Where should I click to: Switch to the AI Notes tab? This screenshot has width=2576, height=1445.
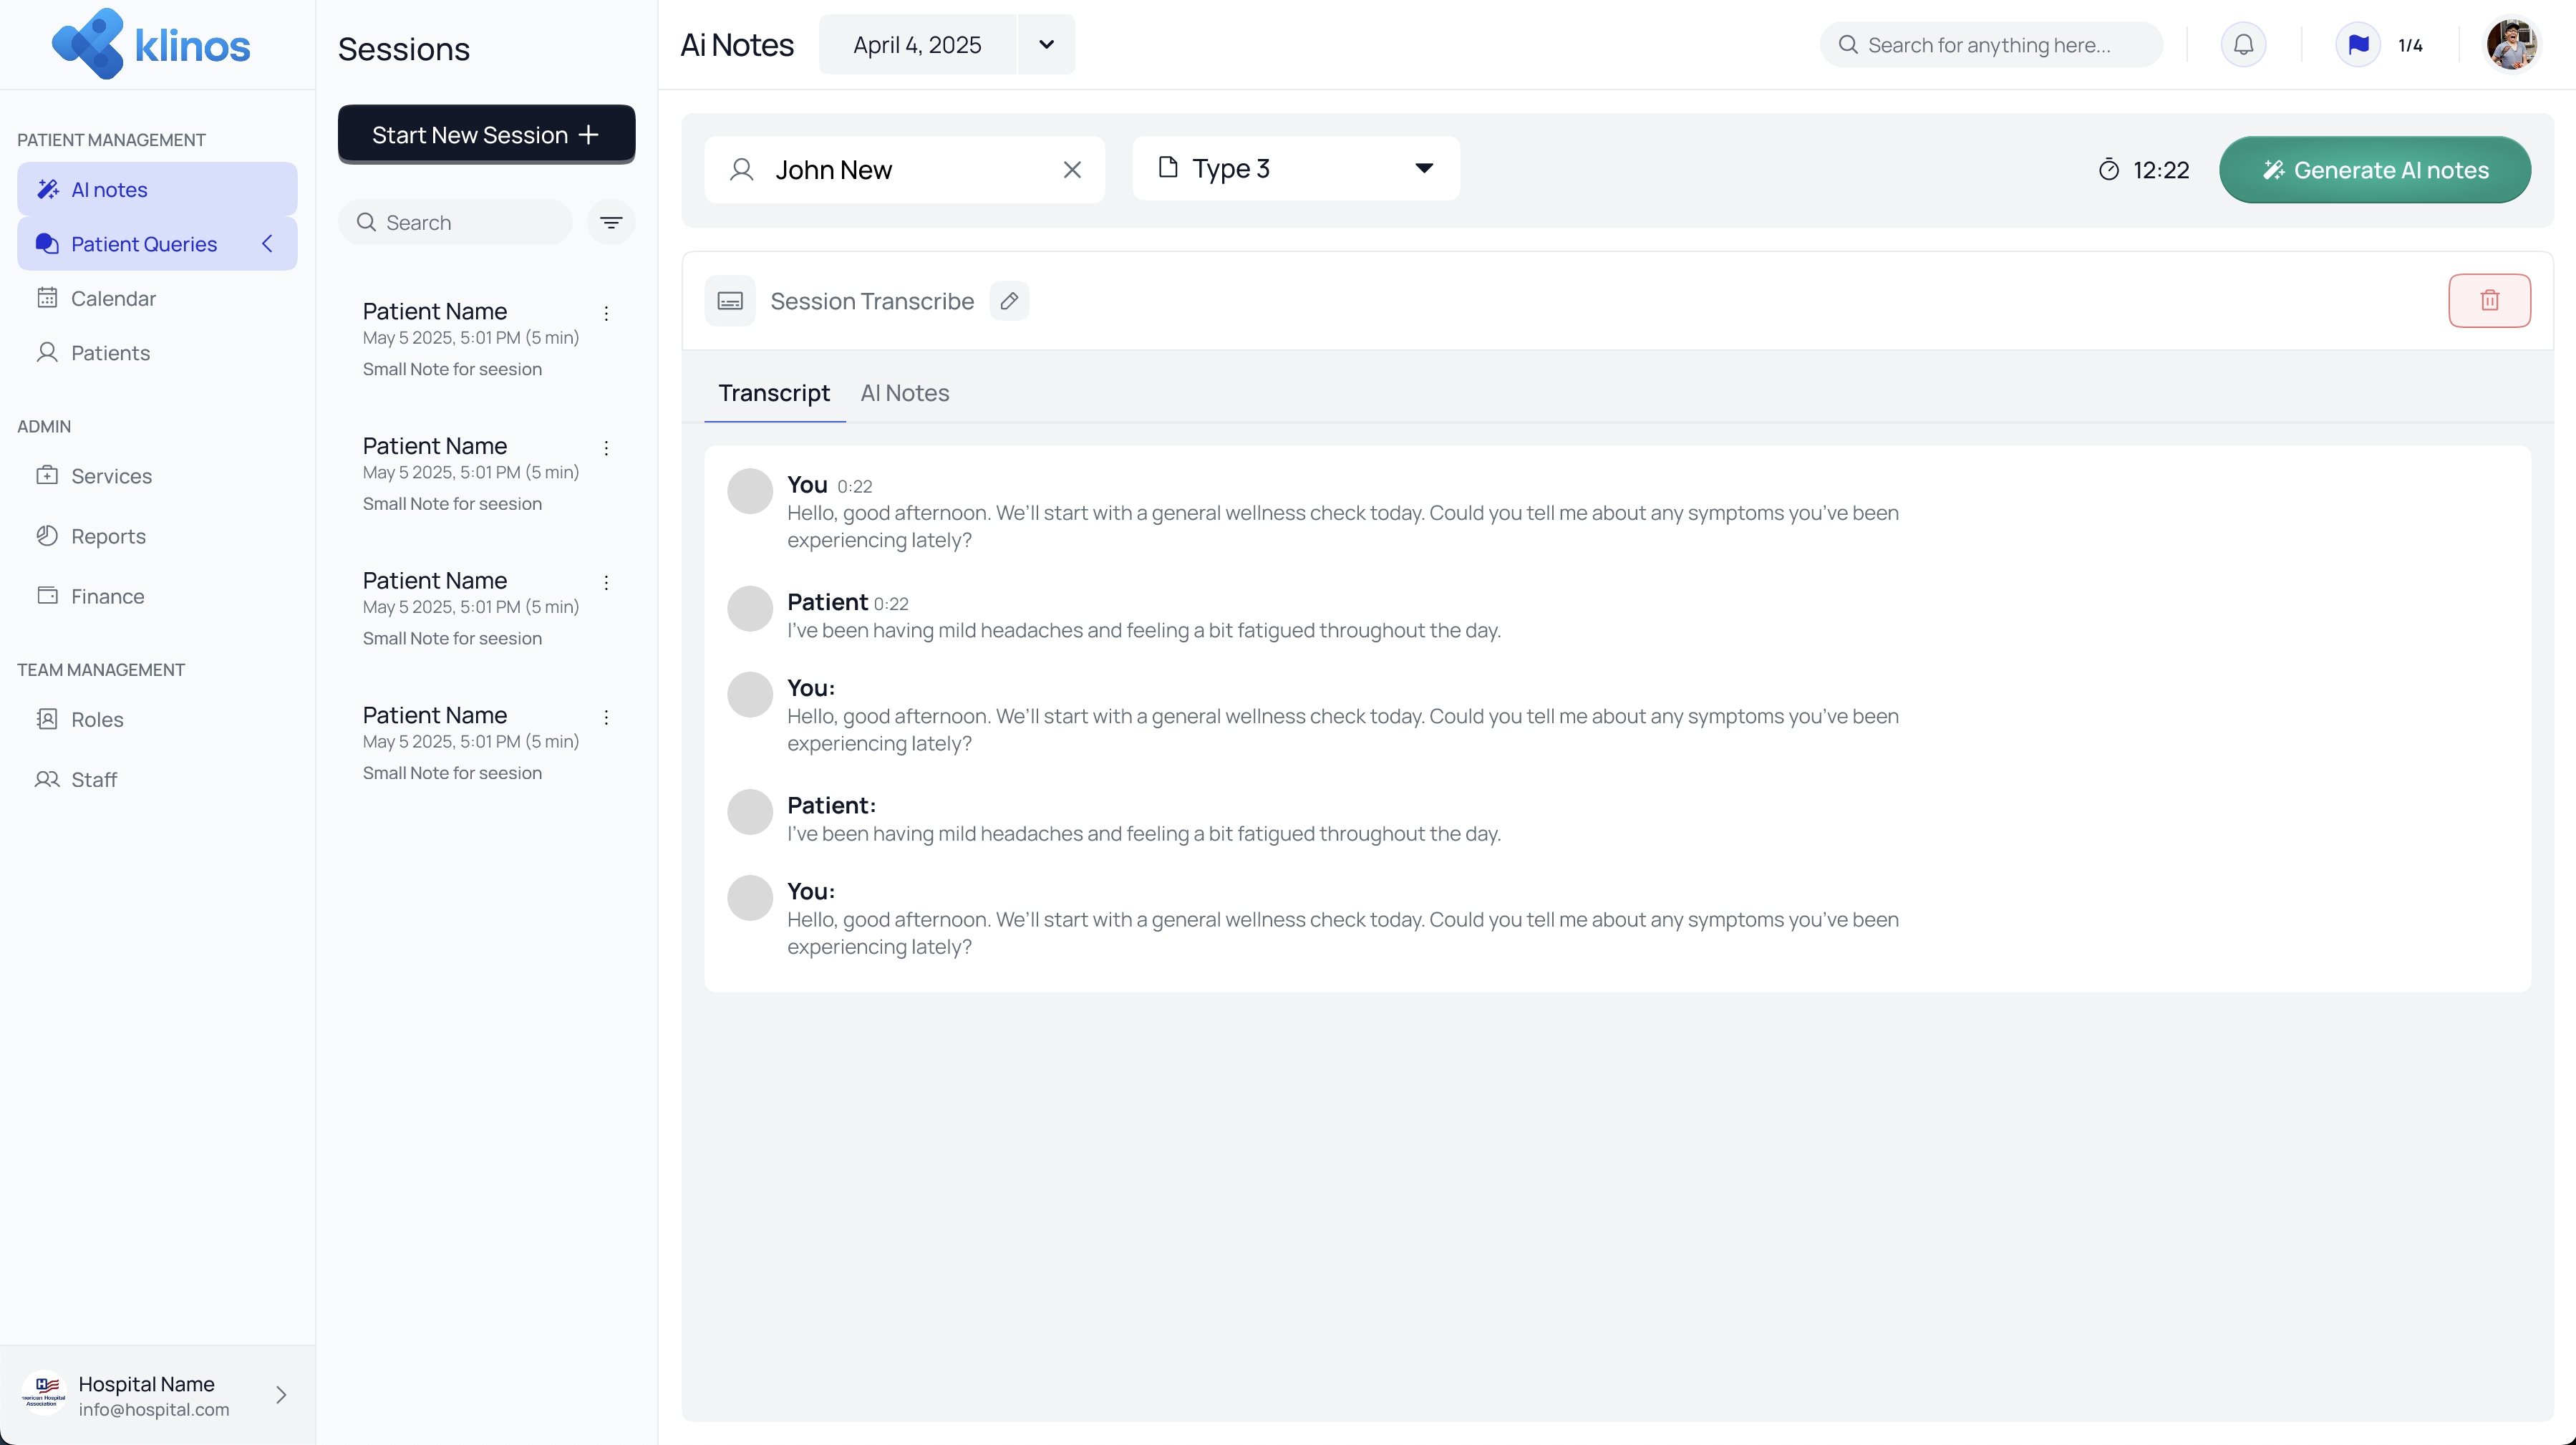[x=904, y=392]
